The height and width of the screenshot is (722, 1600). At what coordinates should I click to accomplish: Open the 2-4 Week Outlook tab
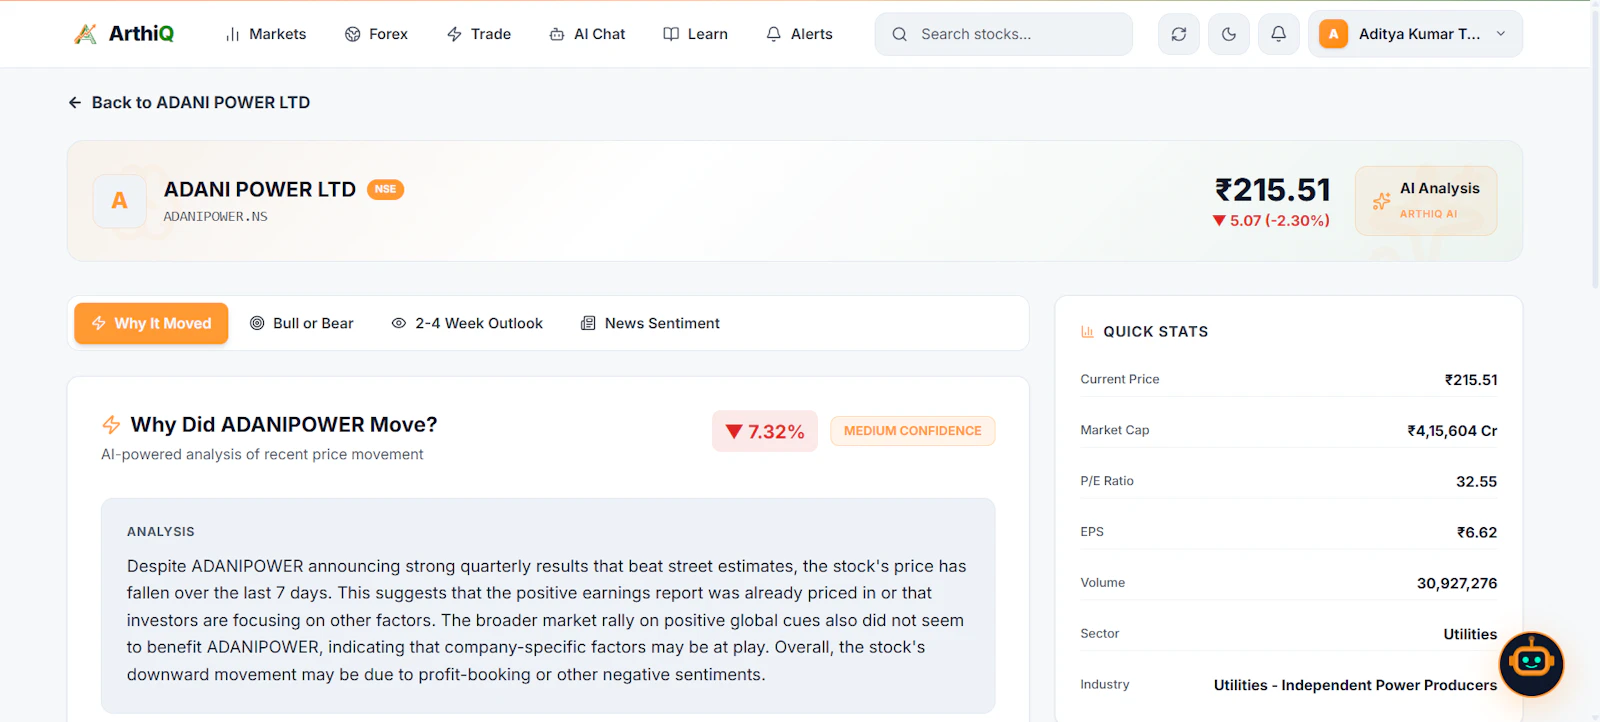pos(467,323)
